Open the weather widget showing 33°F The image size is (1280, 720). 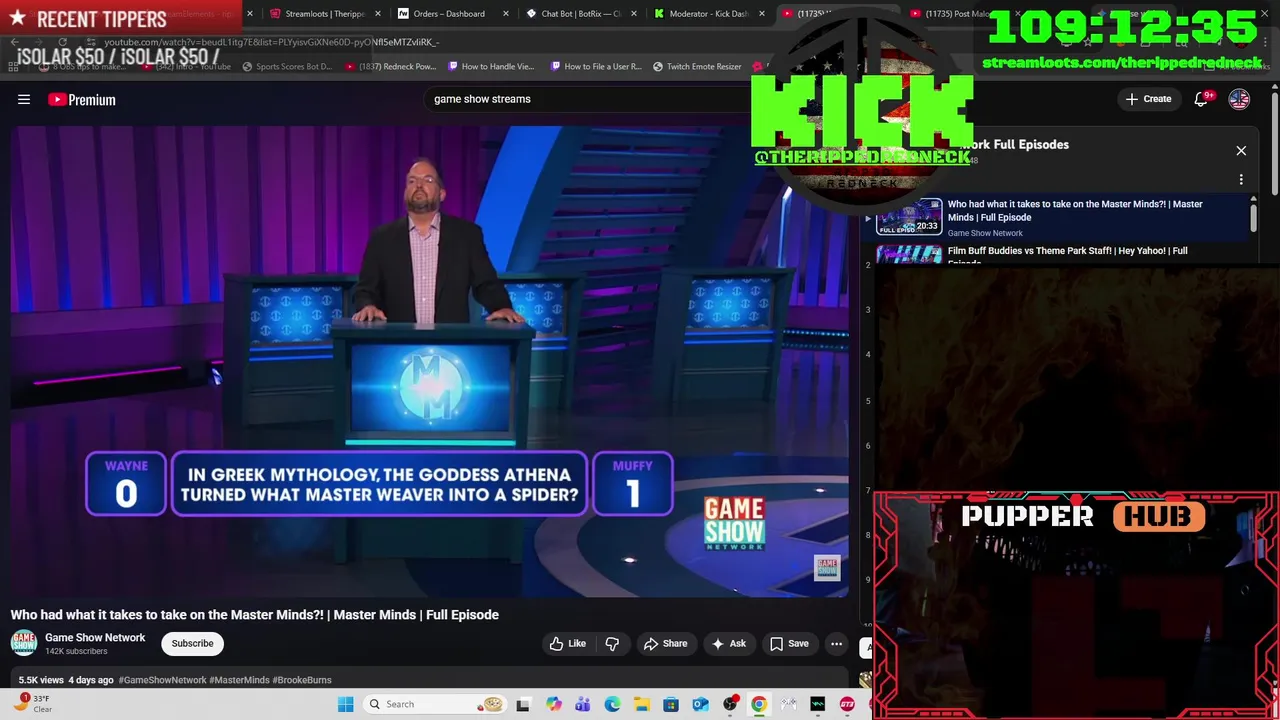coord(30,704)
